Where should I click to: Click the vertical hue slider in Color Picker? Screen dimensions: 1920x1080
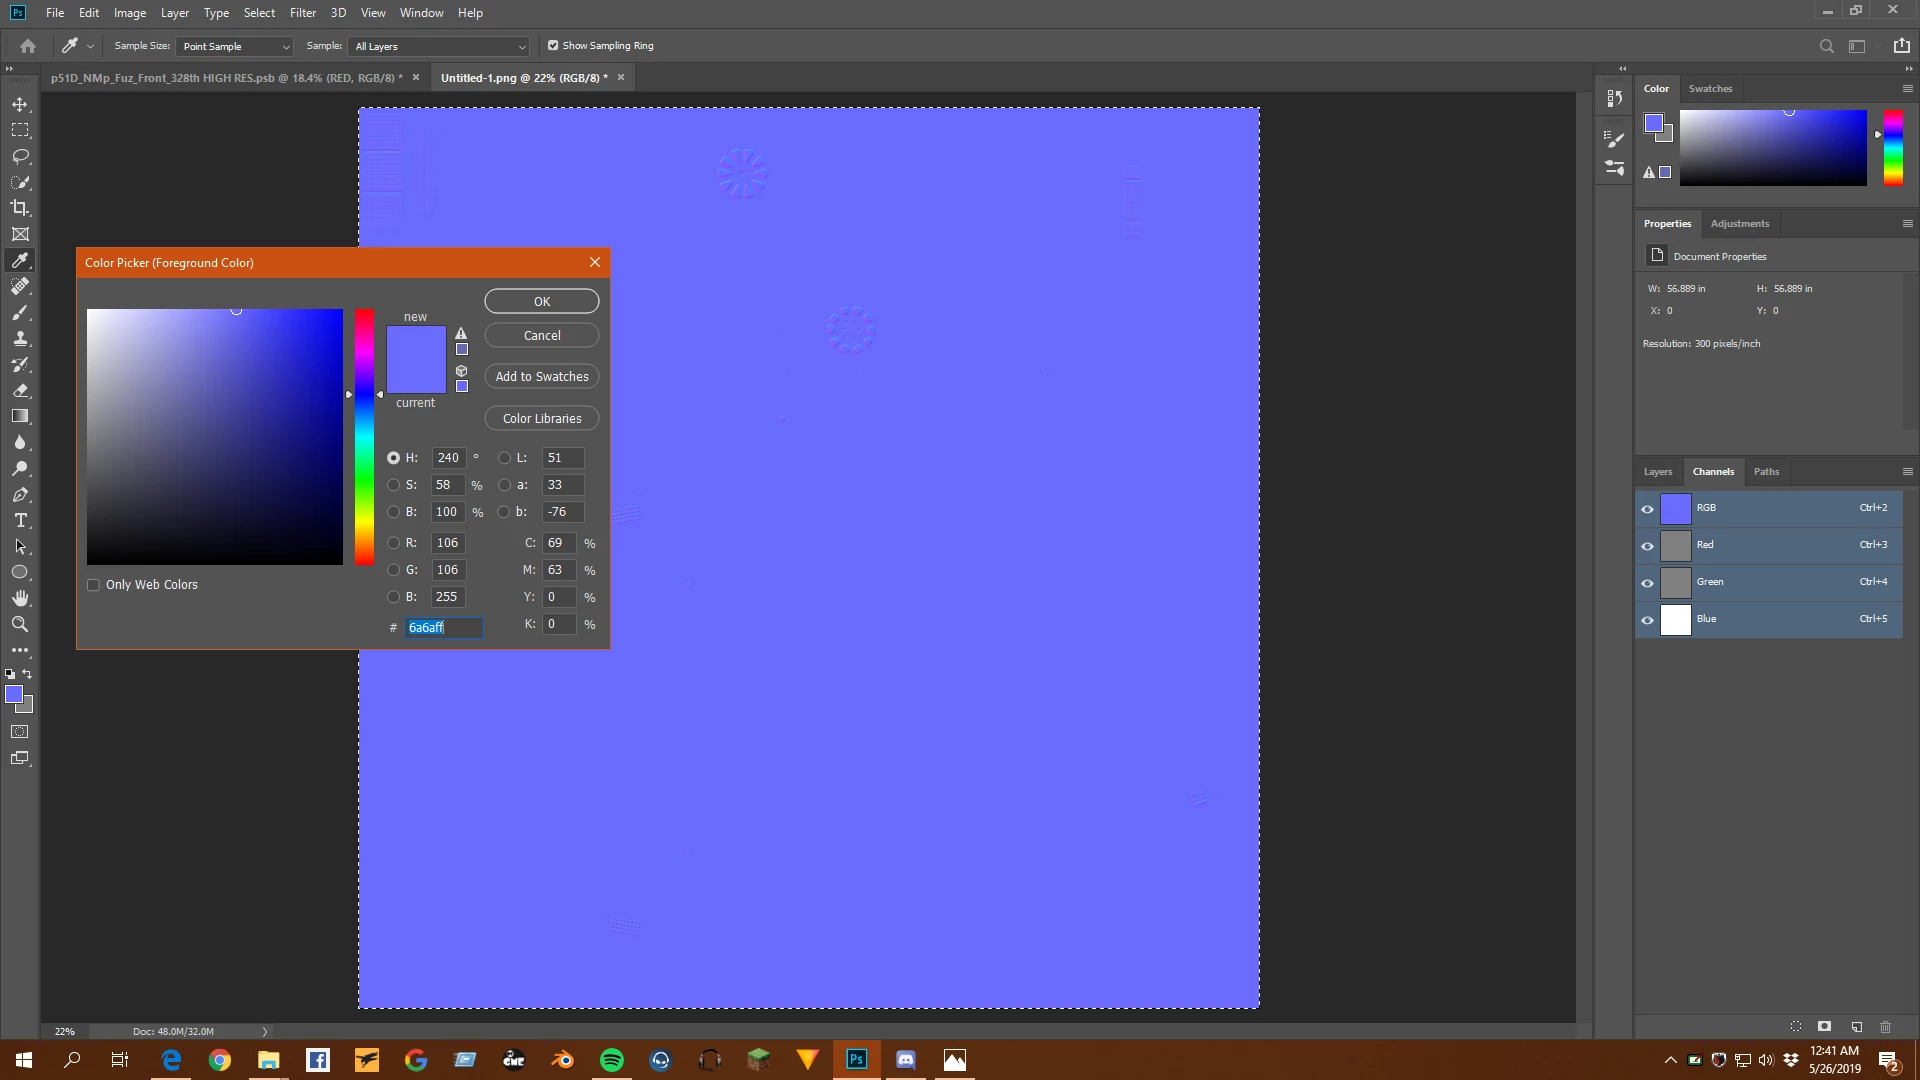pos(365,437)
